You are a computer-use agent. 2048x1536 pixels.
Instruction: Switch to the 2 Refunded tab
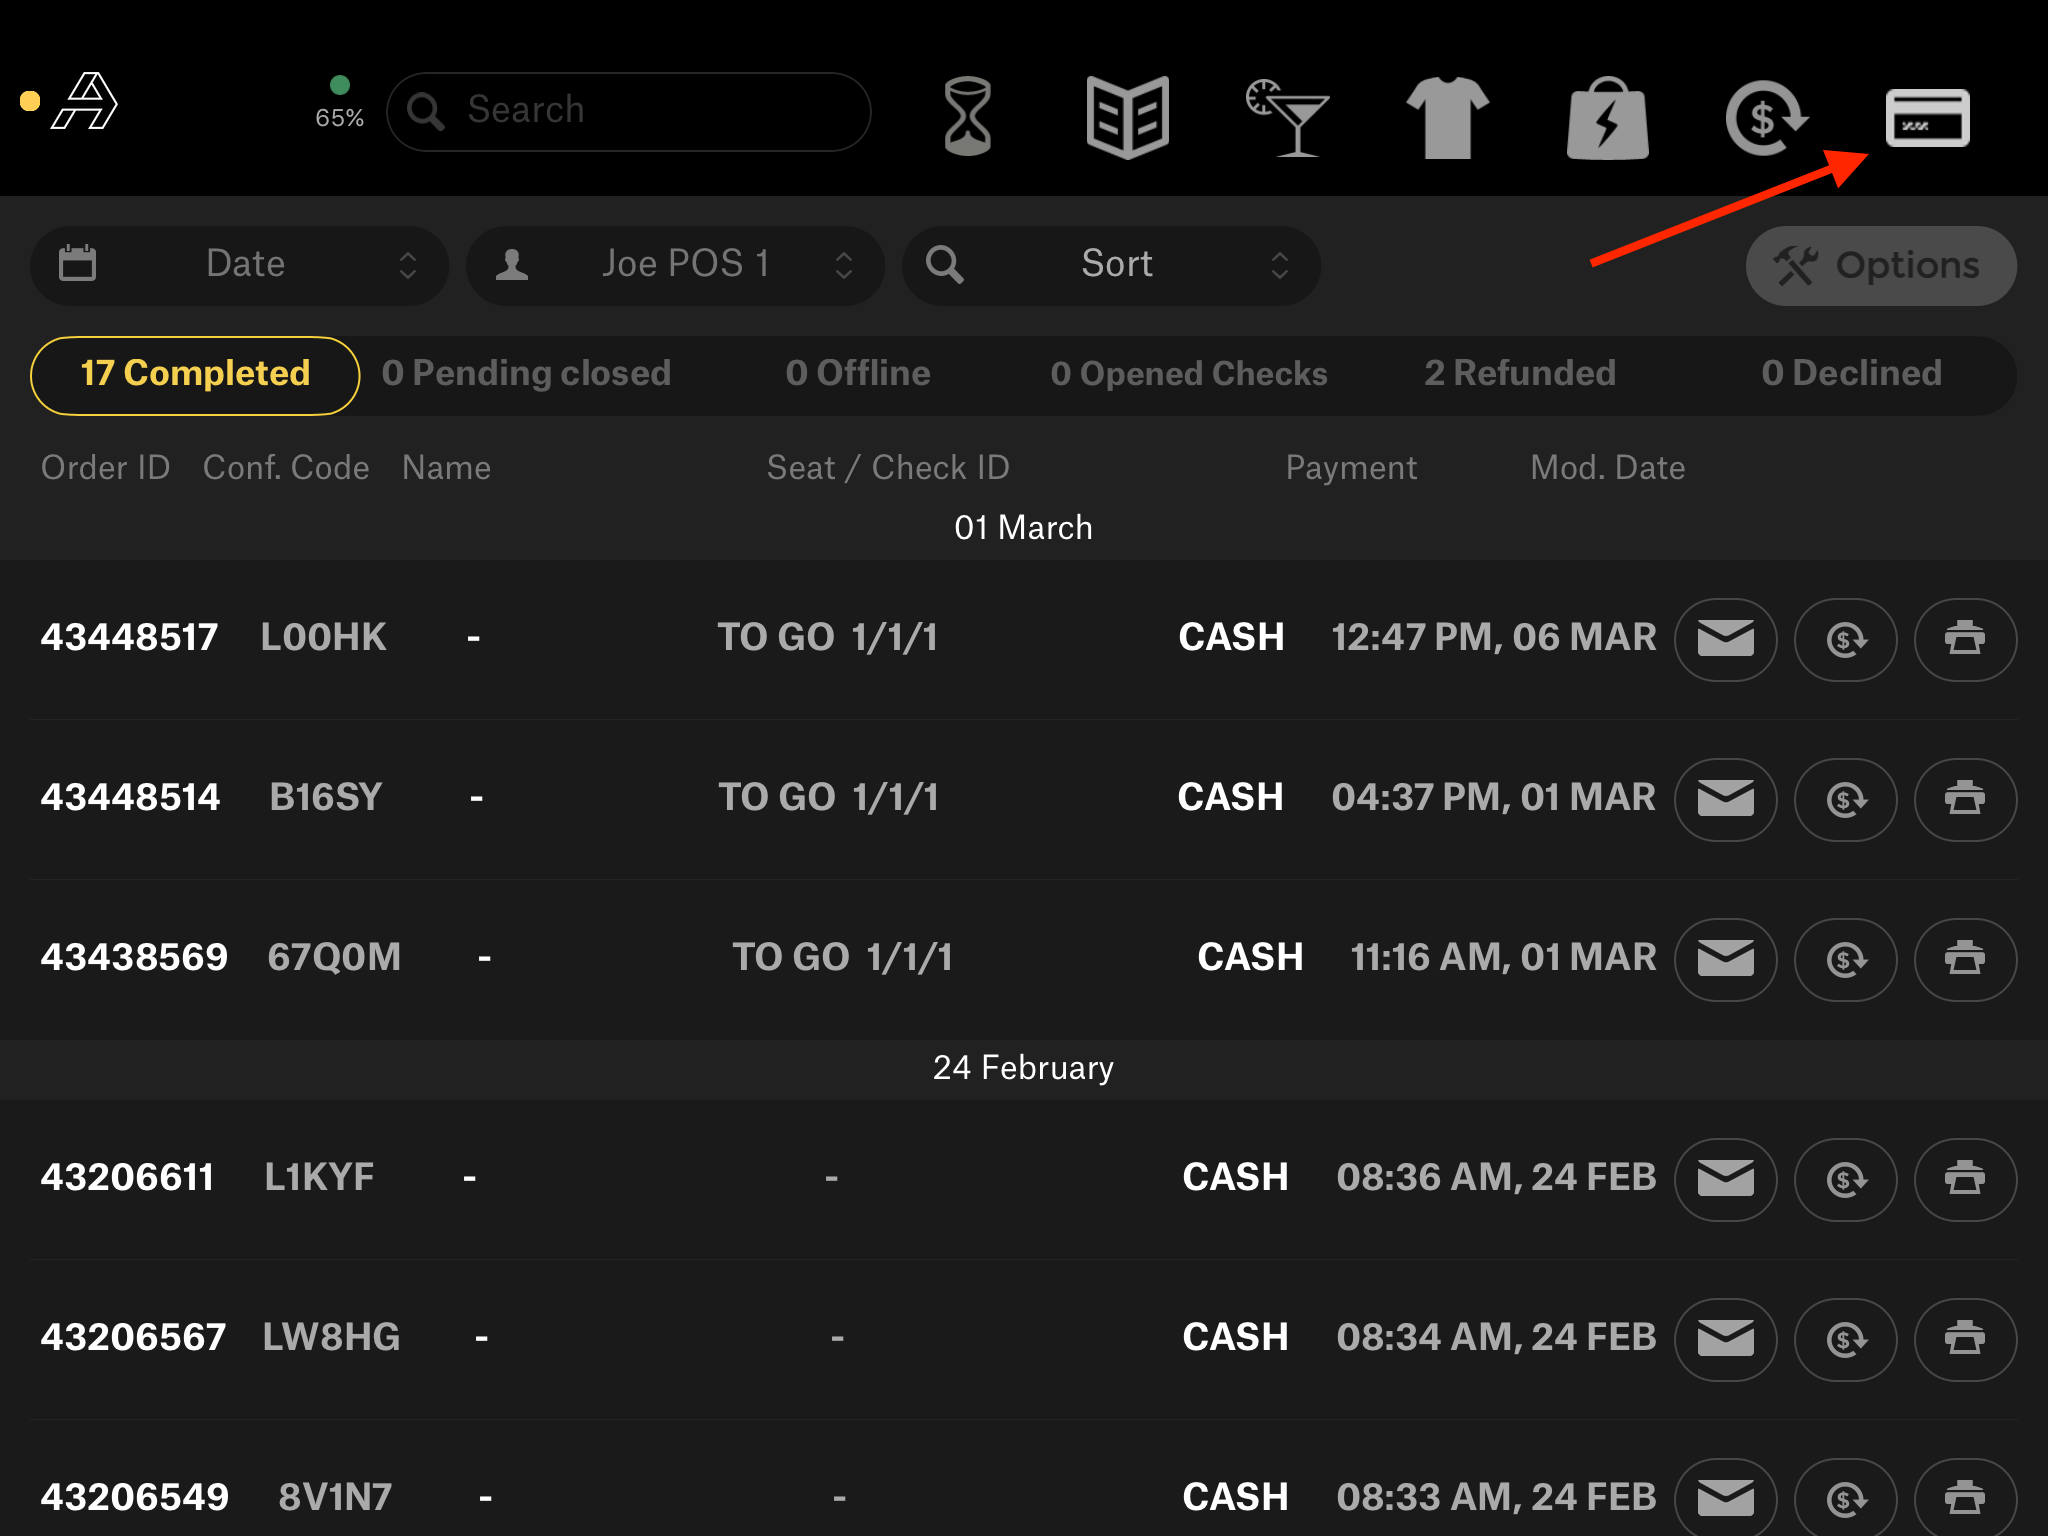[1519, 374]
